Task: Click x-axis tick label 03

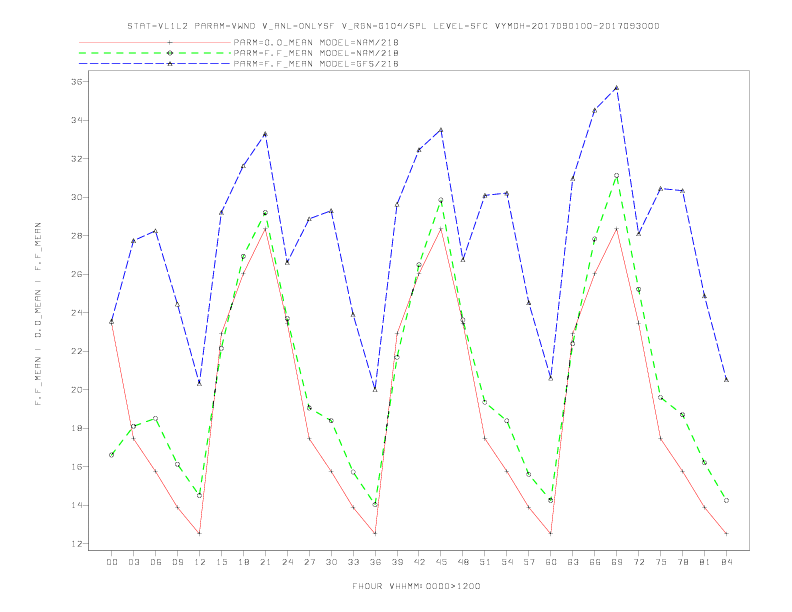Action: coord(133,562)
